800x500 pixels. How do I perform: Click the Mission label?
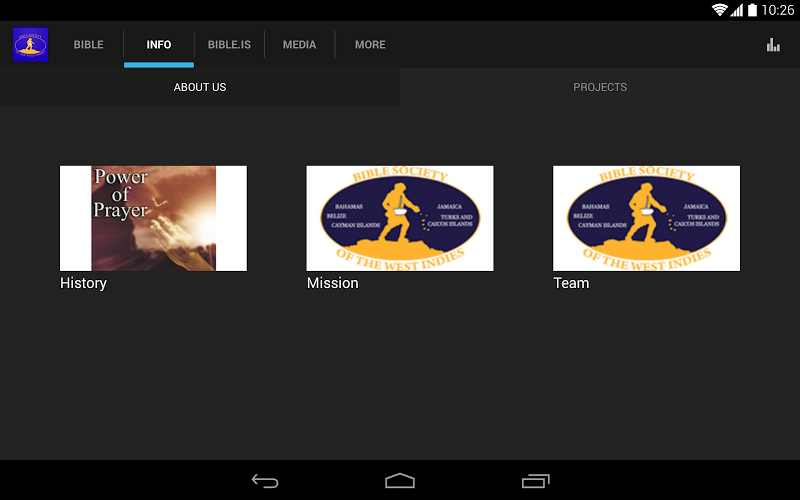pyautogui.click(x=332, y=283)
